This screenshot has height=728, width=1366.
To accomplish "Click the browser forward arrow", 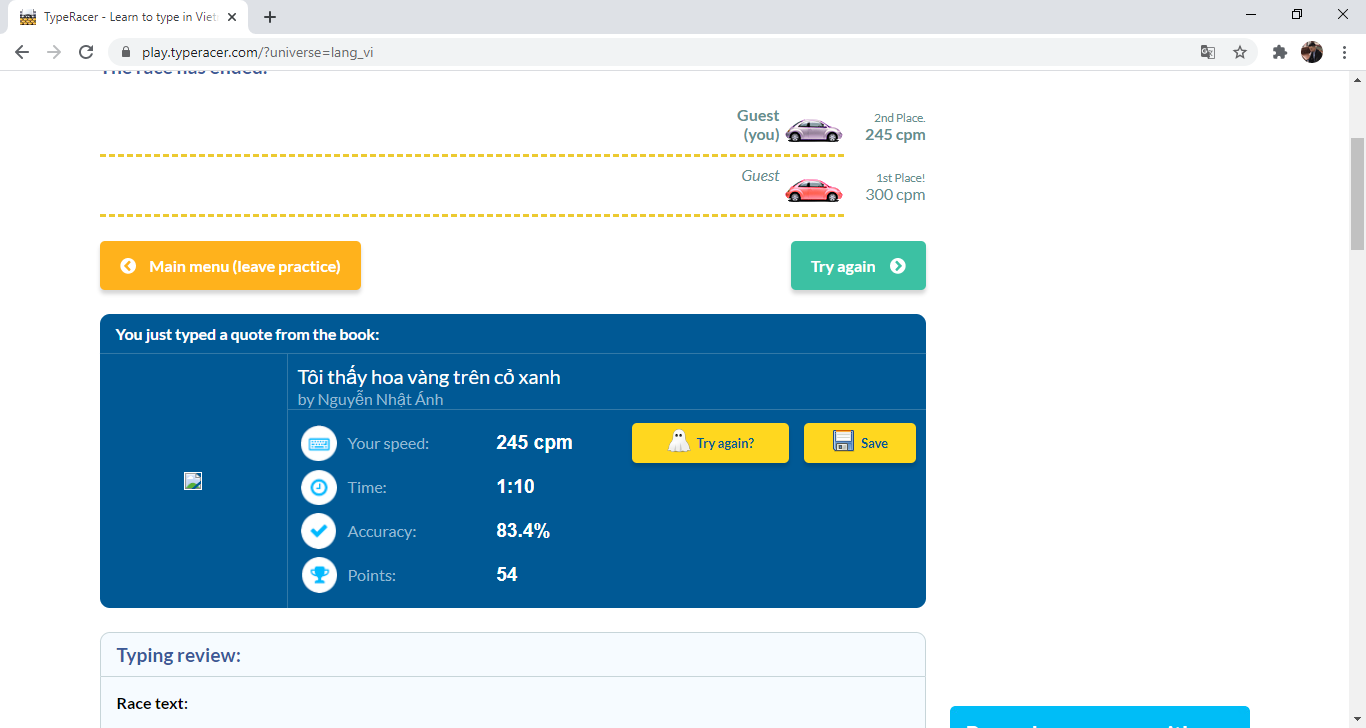I will click(x=54, y=52).
